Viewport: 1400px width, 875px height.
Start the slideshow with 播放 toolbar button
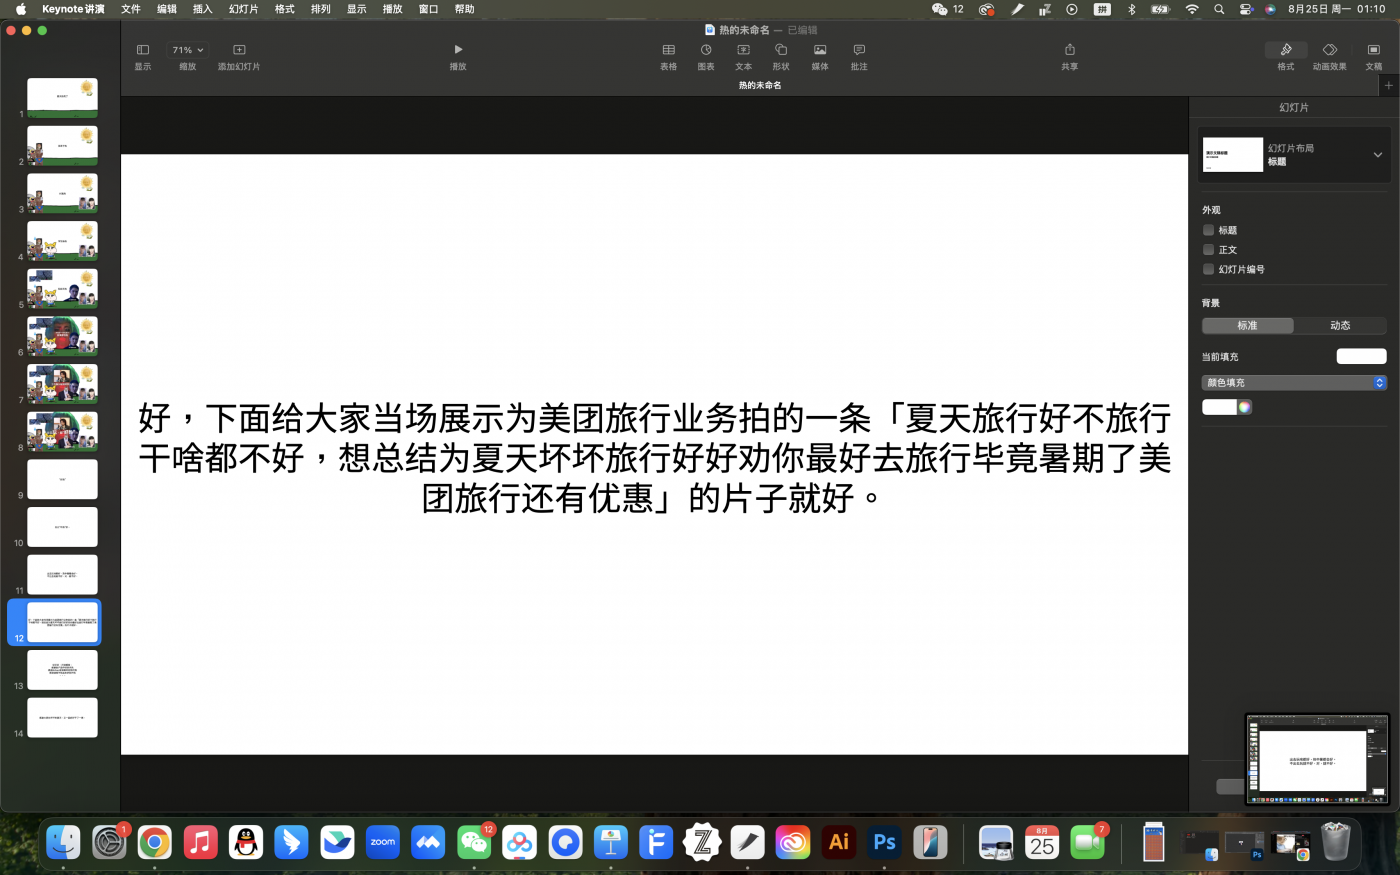coord(458,50)
